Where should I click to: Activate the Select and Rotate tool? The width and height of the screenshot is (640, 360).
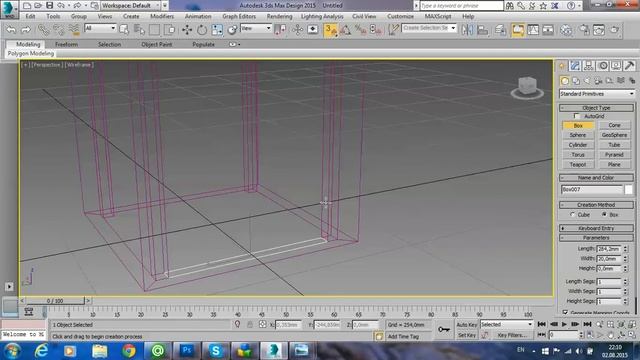202,30
